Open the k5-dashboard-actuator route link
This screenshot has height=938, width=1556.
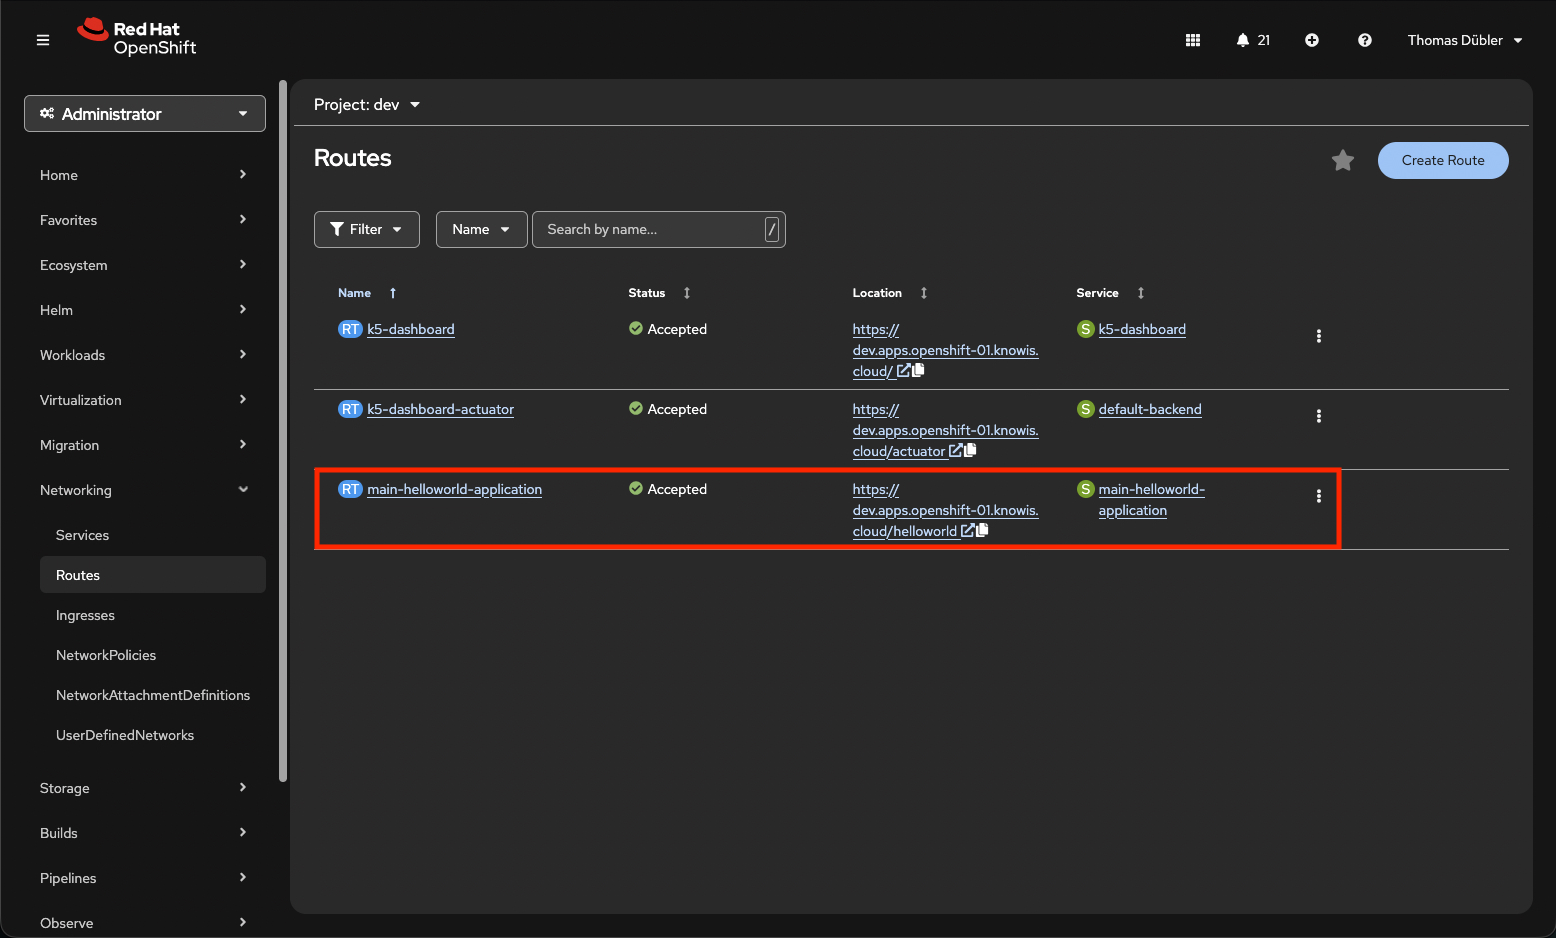[440, 409]
